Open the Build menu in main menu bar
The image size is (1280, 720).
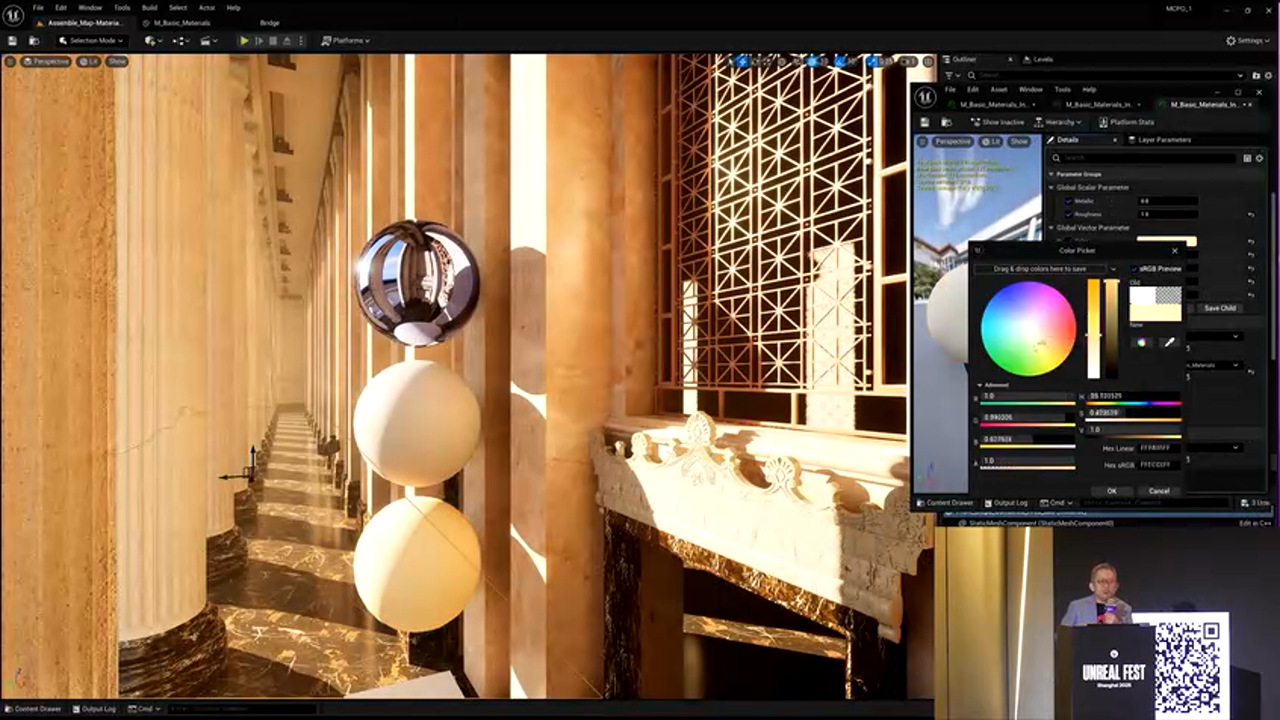click(149, 8)
